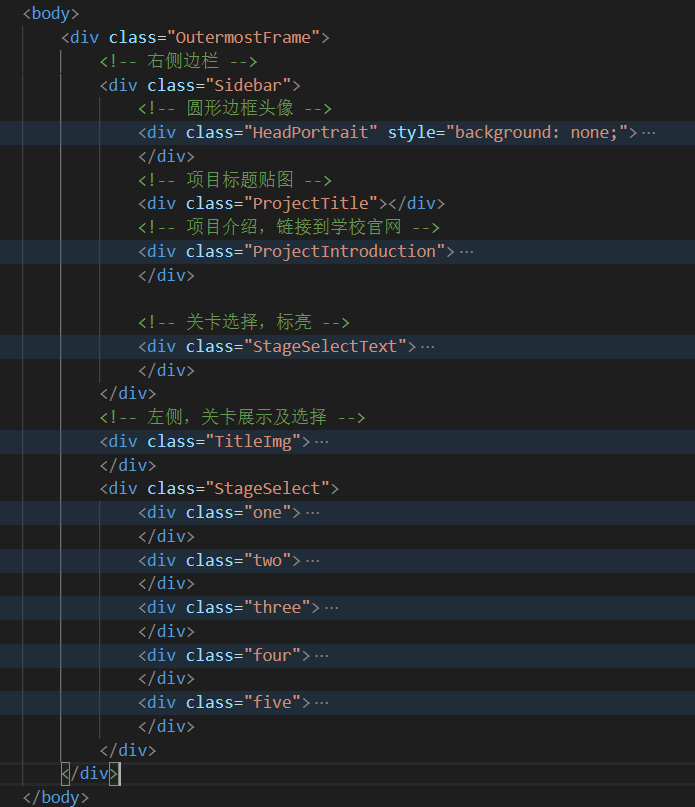
Task: Click the closing div with highlighted brackets
Action: [x=90, y=774]
